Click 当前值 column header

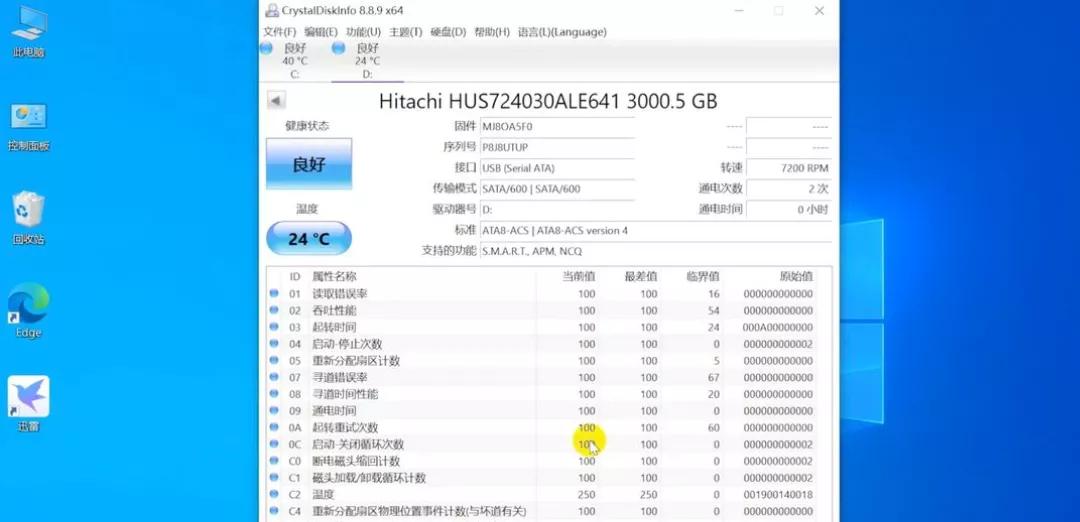coord(579,276)
